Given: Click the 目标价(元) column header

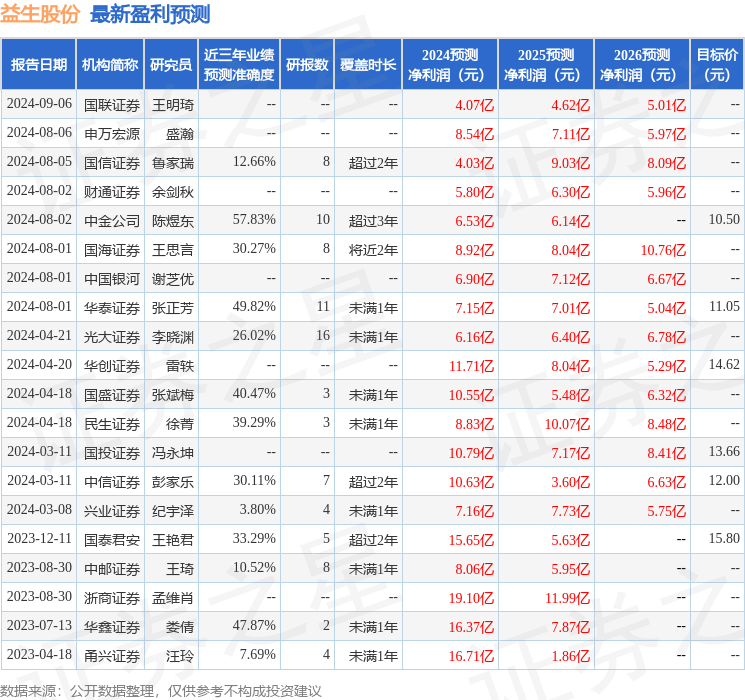Looking at the screenshot, I should click(x=717, y=64).
